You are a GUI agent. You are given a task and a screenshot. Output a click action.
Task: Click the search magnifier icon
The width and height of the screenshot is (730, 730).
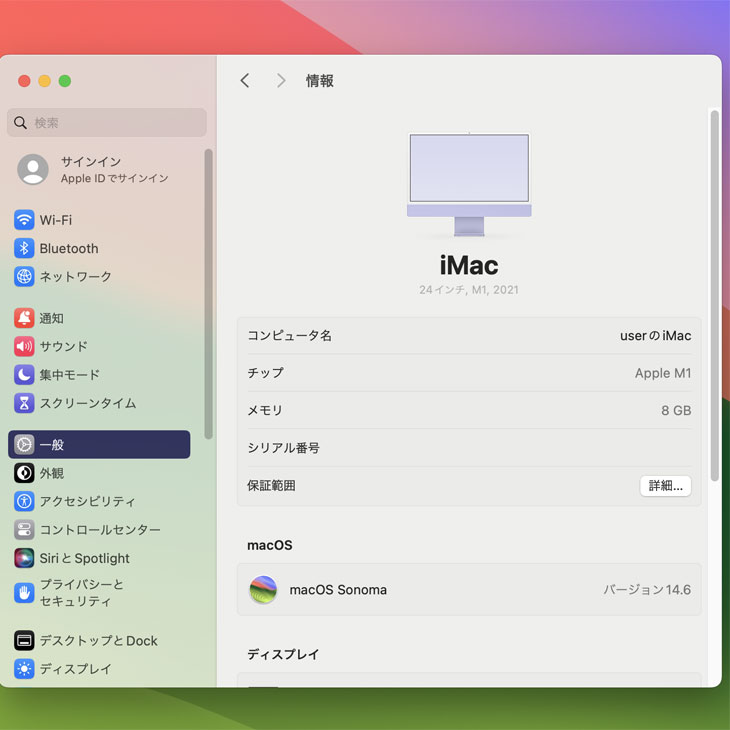point(20,123)
